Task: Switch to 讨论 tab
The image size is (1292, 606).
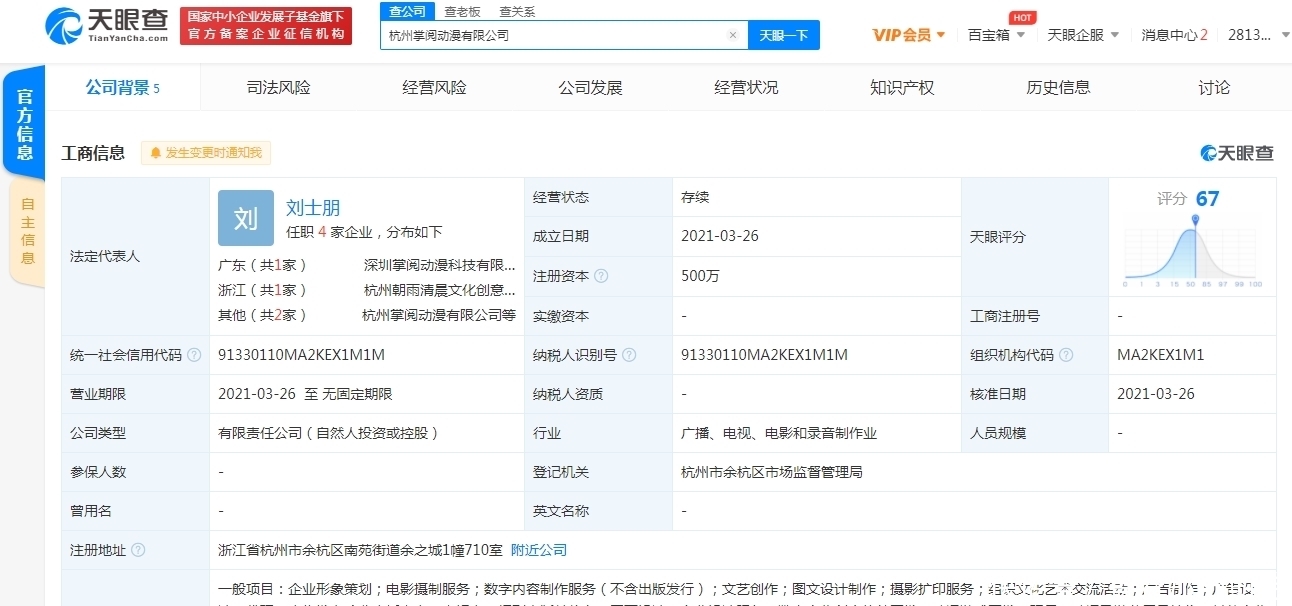Action: (1214, 88)
